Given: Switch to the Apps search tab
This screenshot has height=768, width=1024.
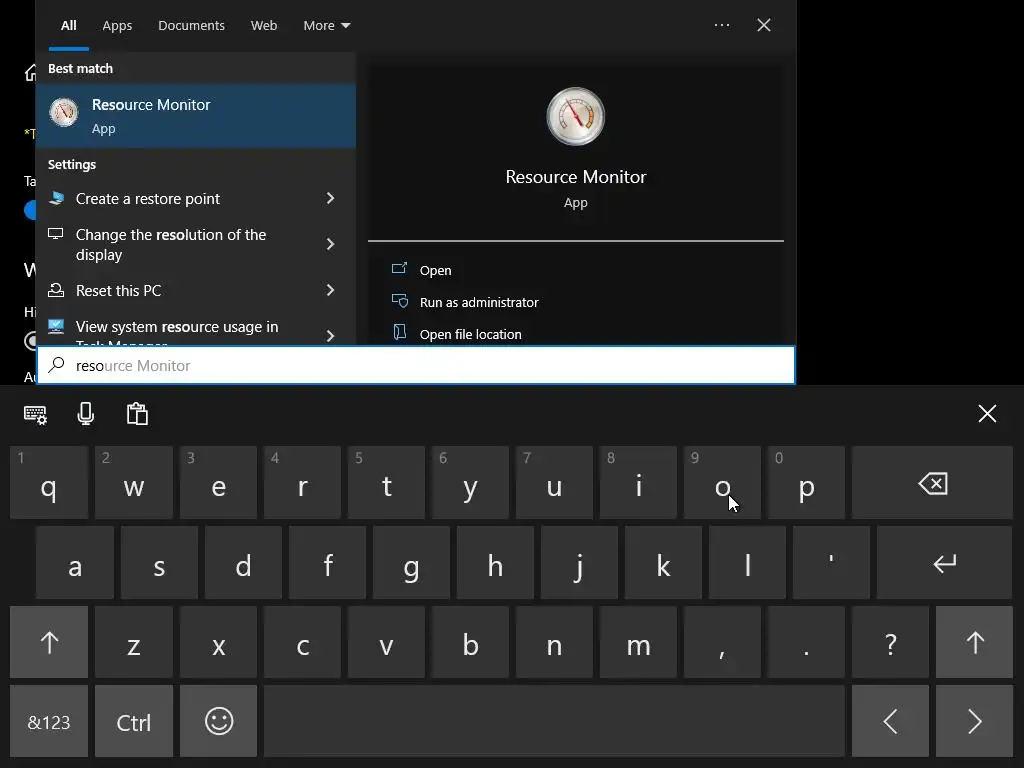Looking at the screenshot, I should tap(117, 25).
